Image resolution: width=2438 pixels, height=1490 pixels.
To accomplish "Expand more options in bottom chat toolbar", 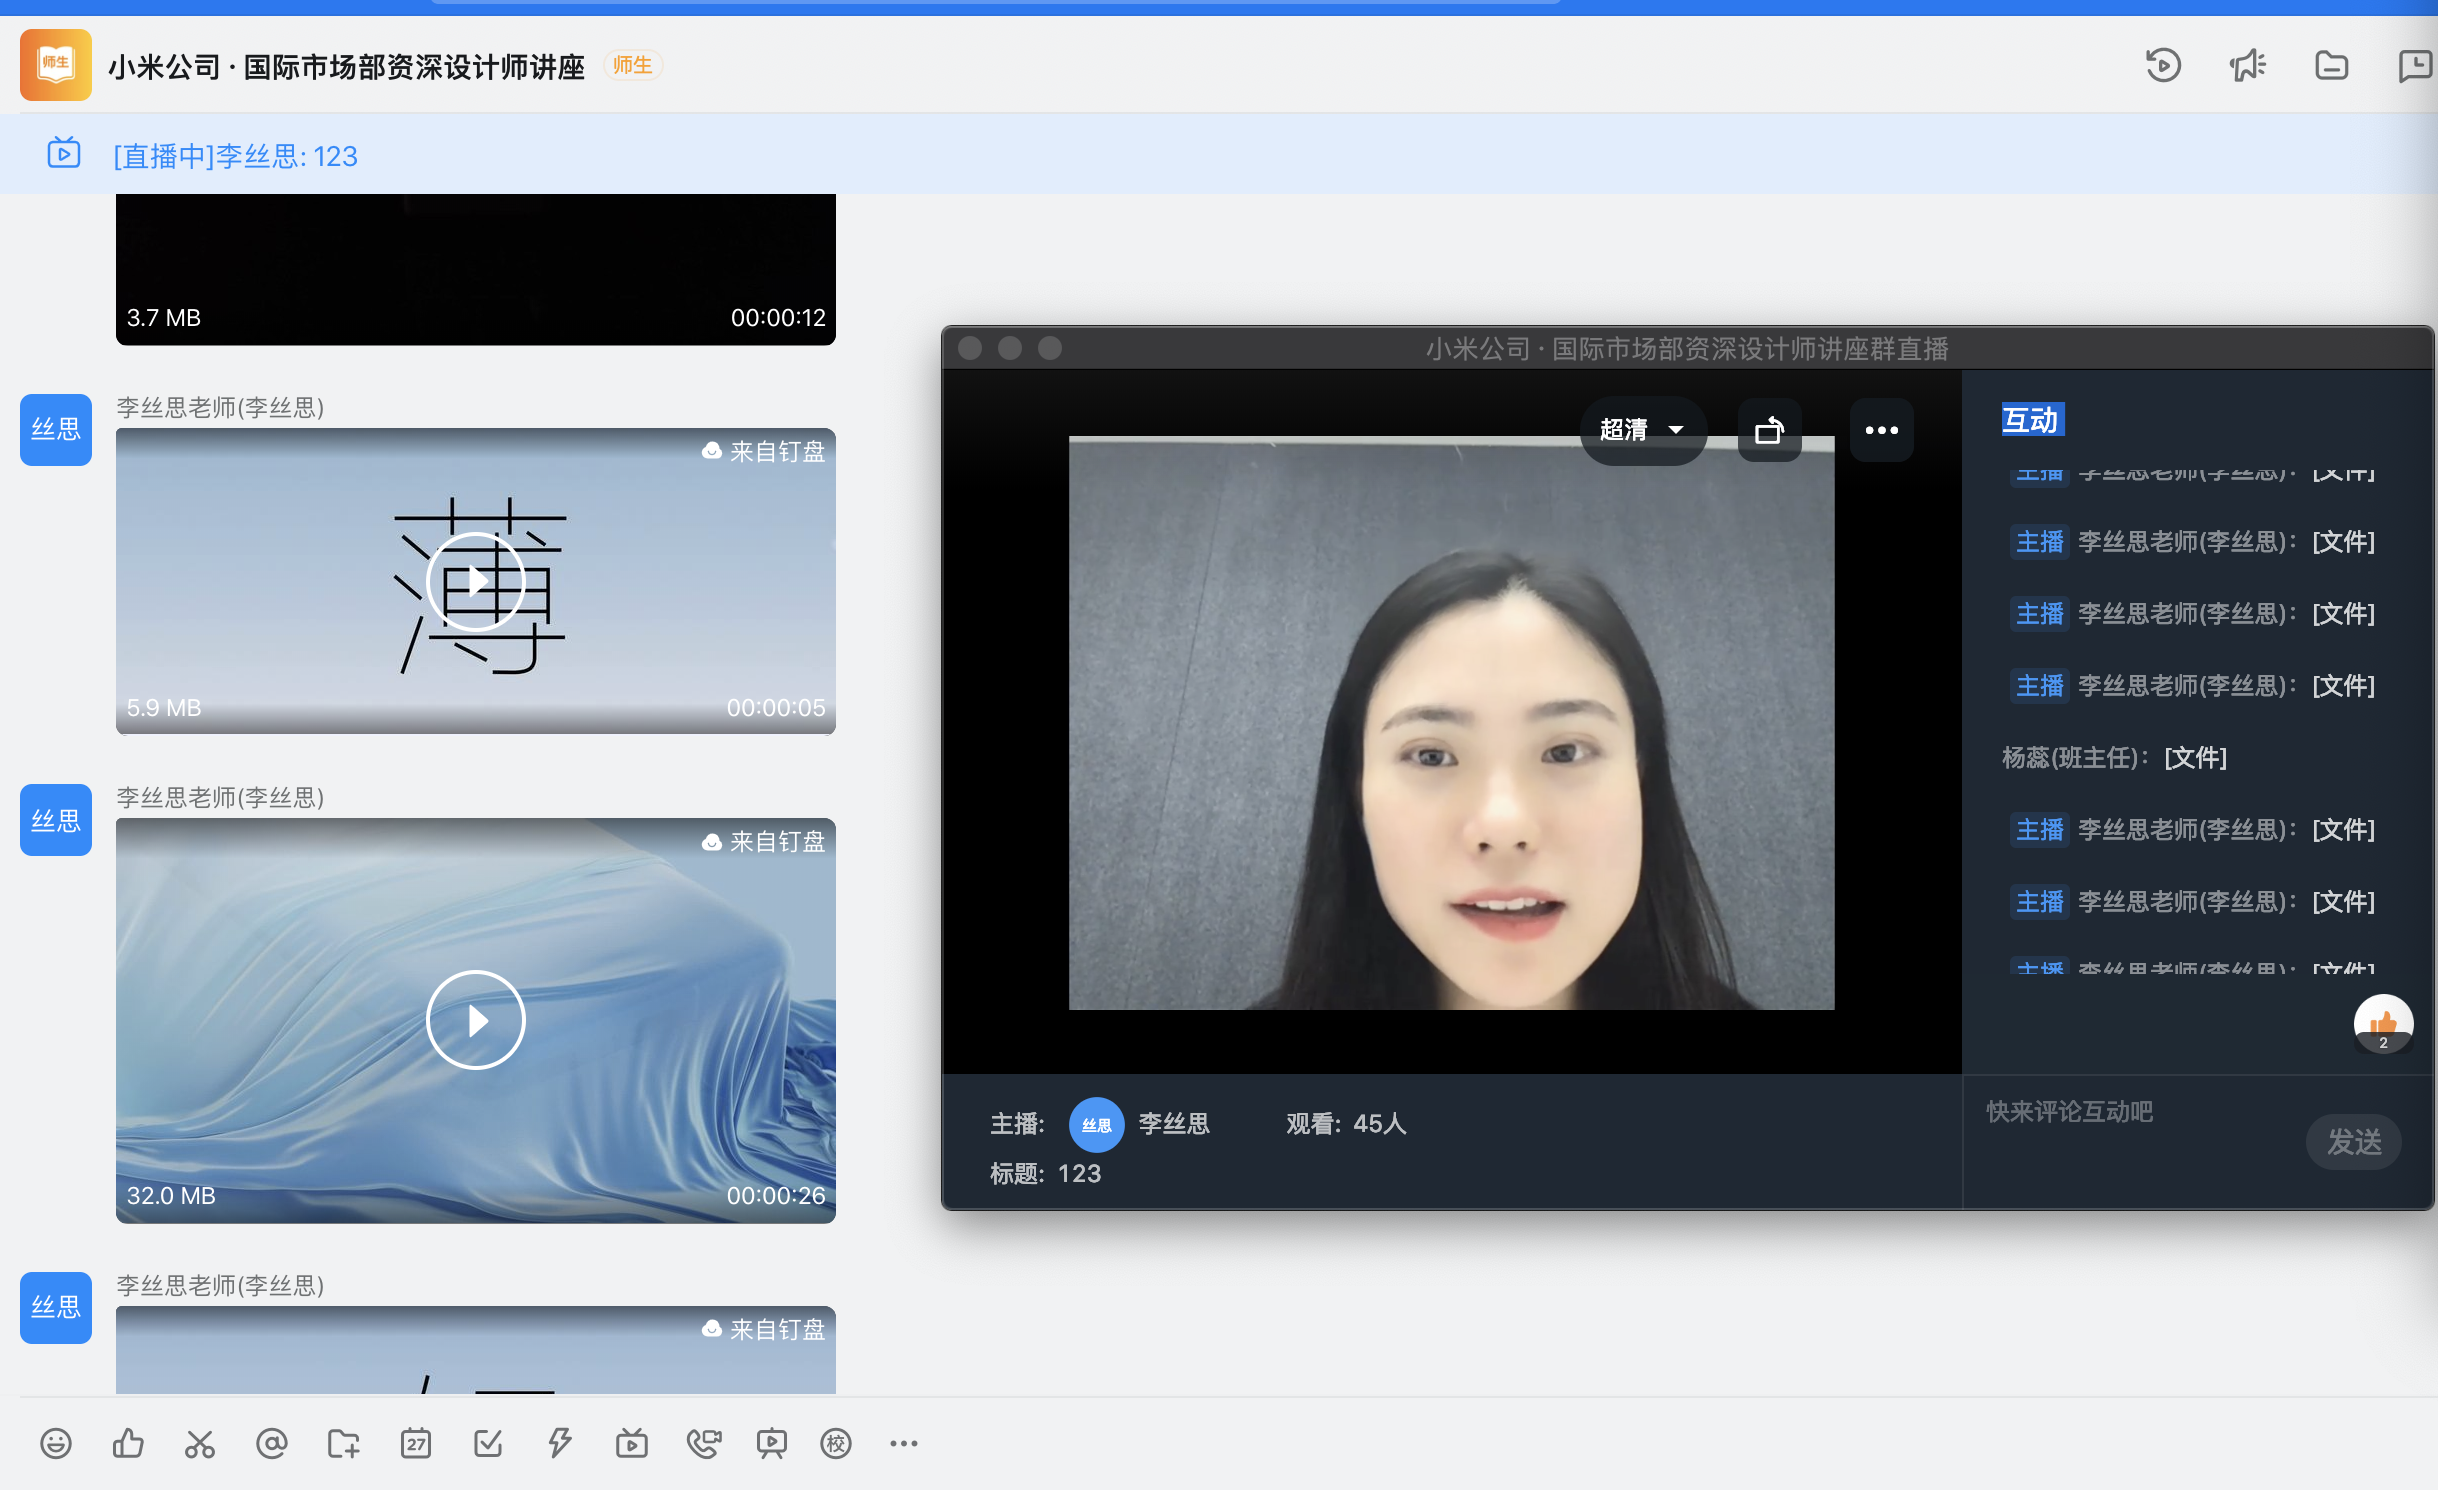I will point(904,1443).
